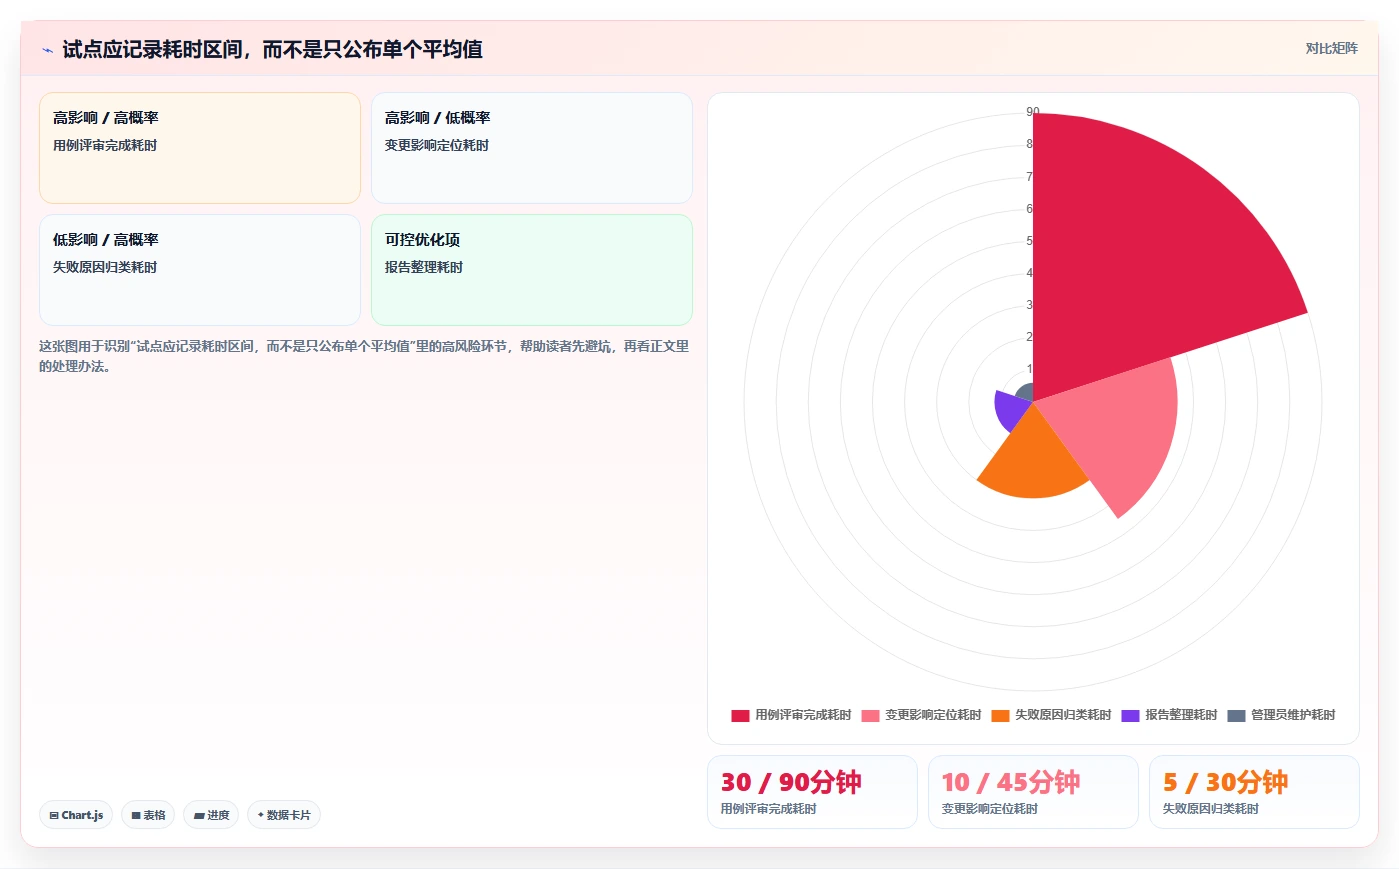Click the 进度 tag chip
Viewport: 1399px width, 869px height.
click(x=211, y=815)
